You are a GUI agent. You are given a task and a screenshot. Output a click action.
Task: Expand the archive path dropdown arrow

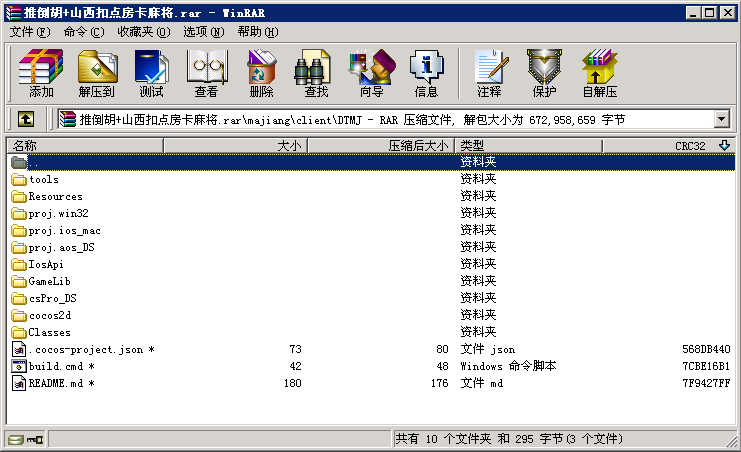pyautogui.click(x=722, y=120)
